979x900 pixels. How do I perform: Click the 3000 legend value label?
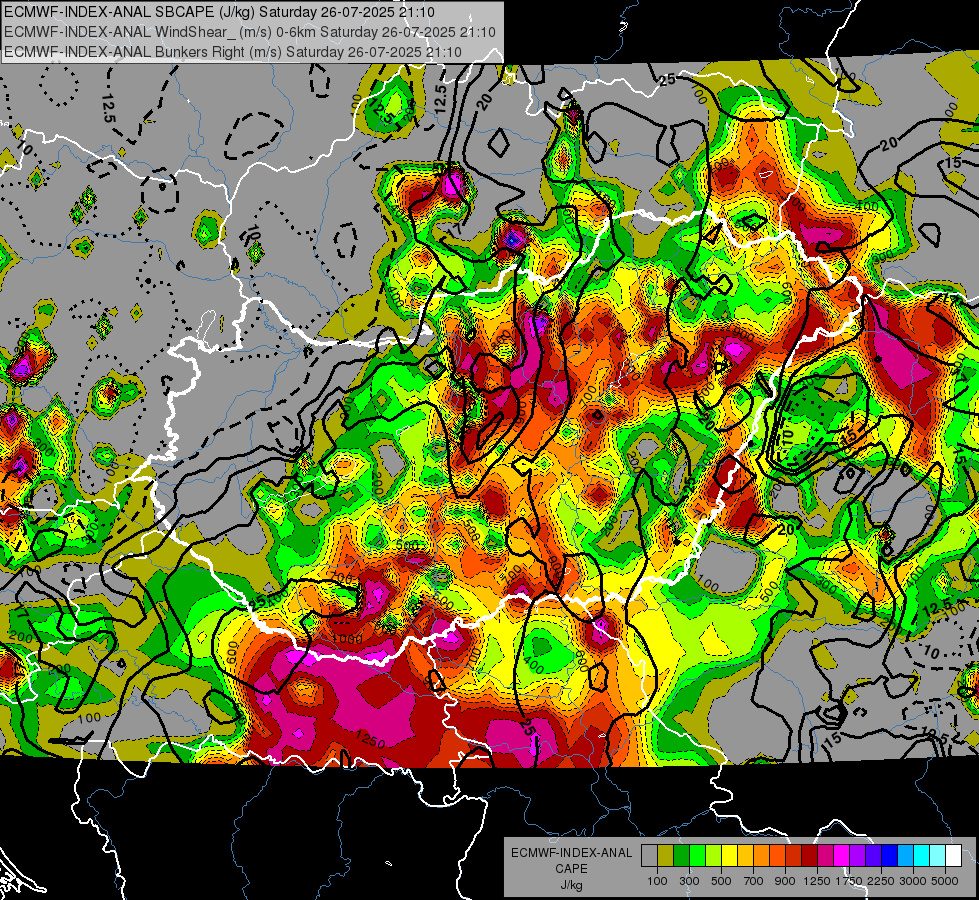(913, 881)
